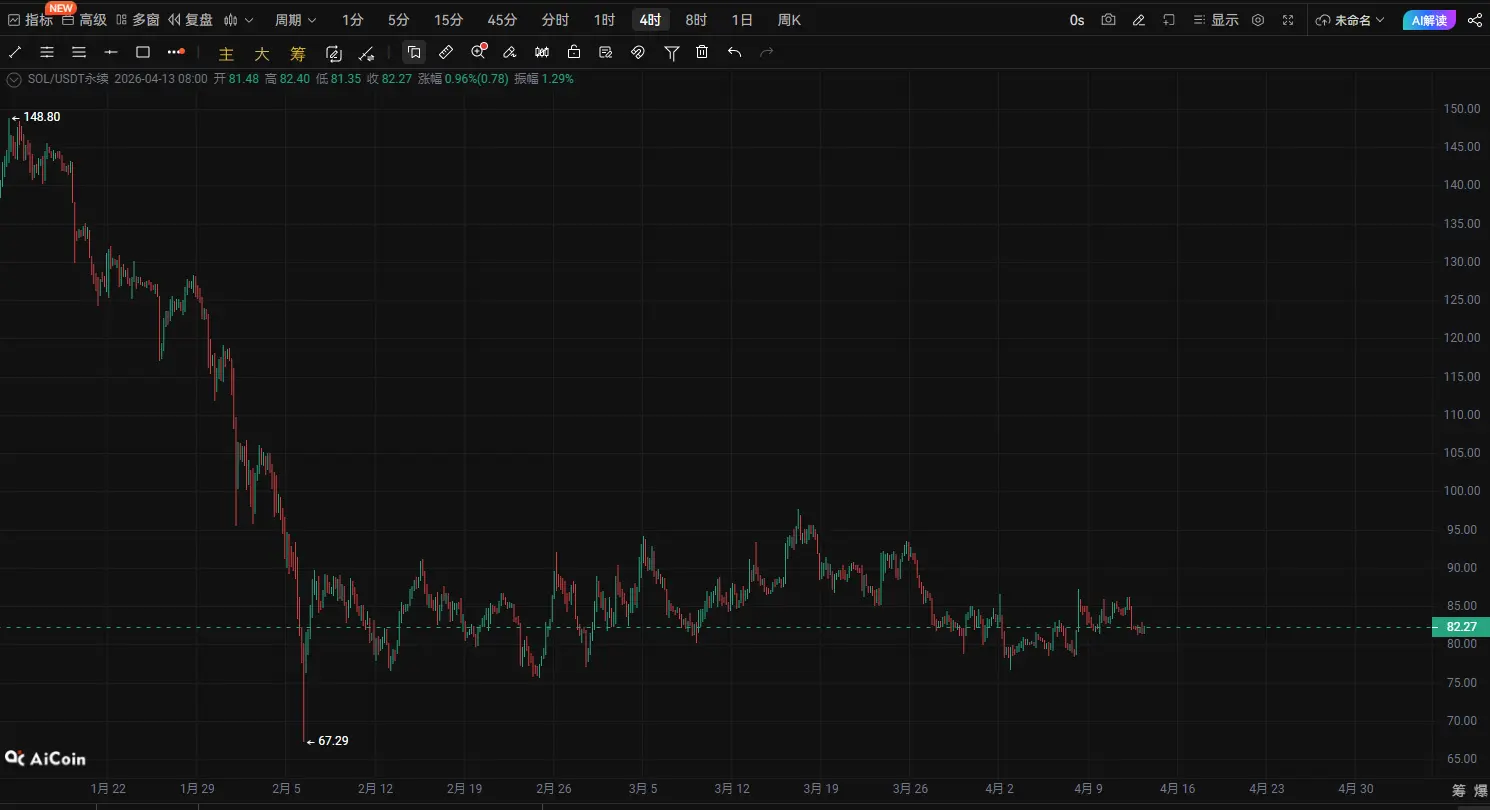This screenshot has width=1490, height=810.
Task: Select the trend line drawing tool
Action: point(15,52)
